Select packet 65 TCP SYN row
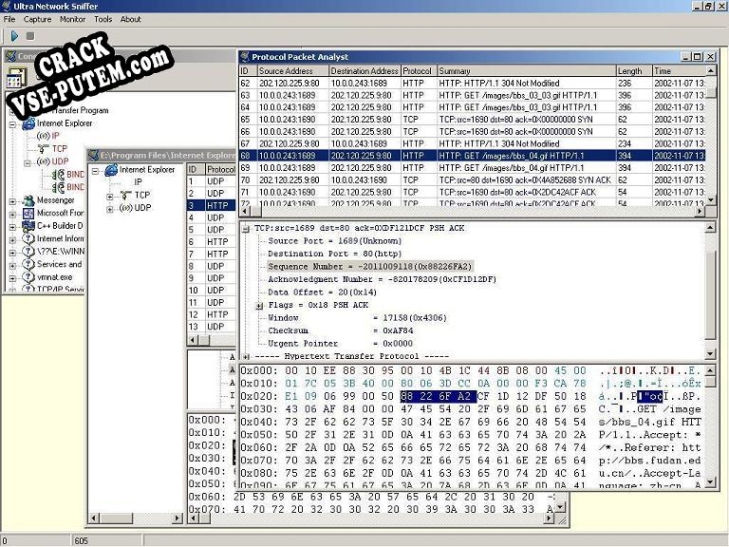 pos(472,119)
